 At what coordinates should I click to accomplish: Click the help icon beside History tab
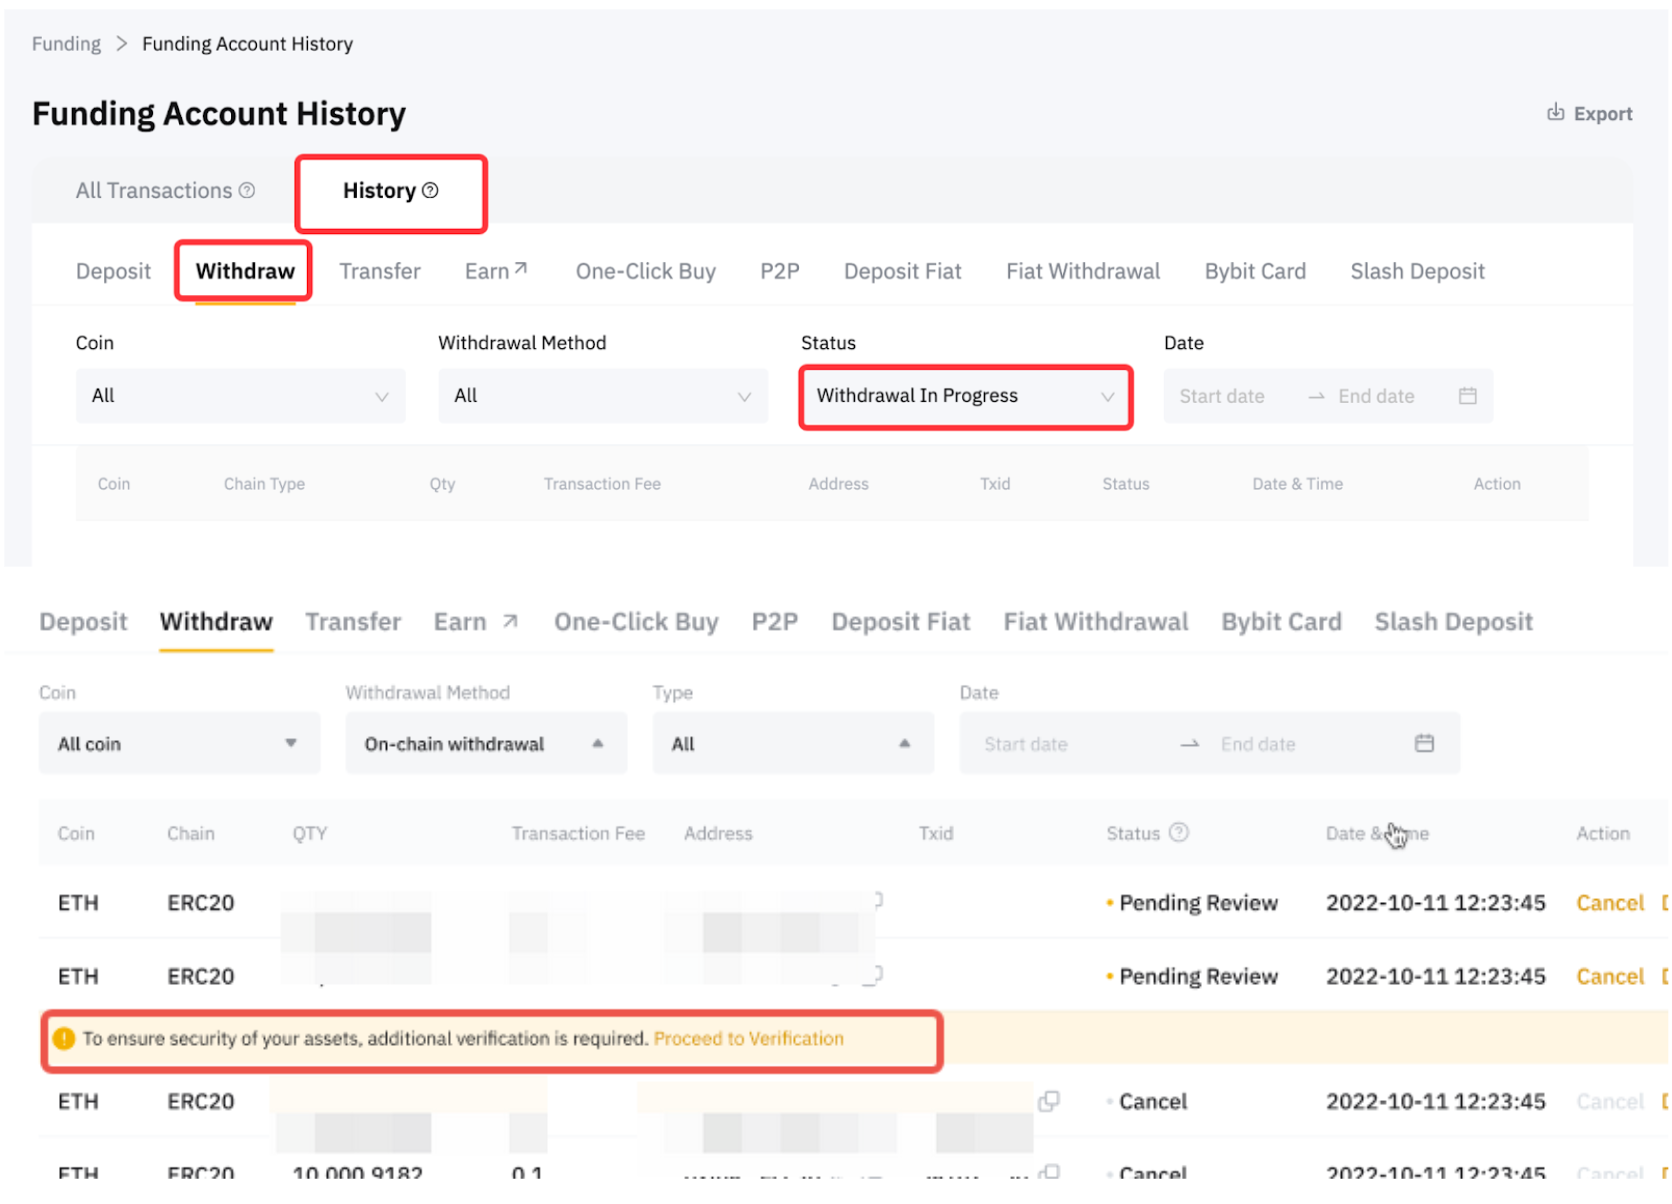click(430, 190)
